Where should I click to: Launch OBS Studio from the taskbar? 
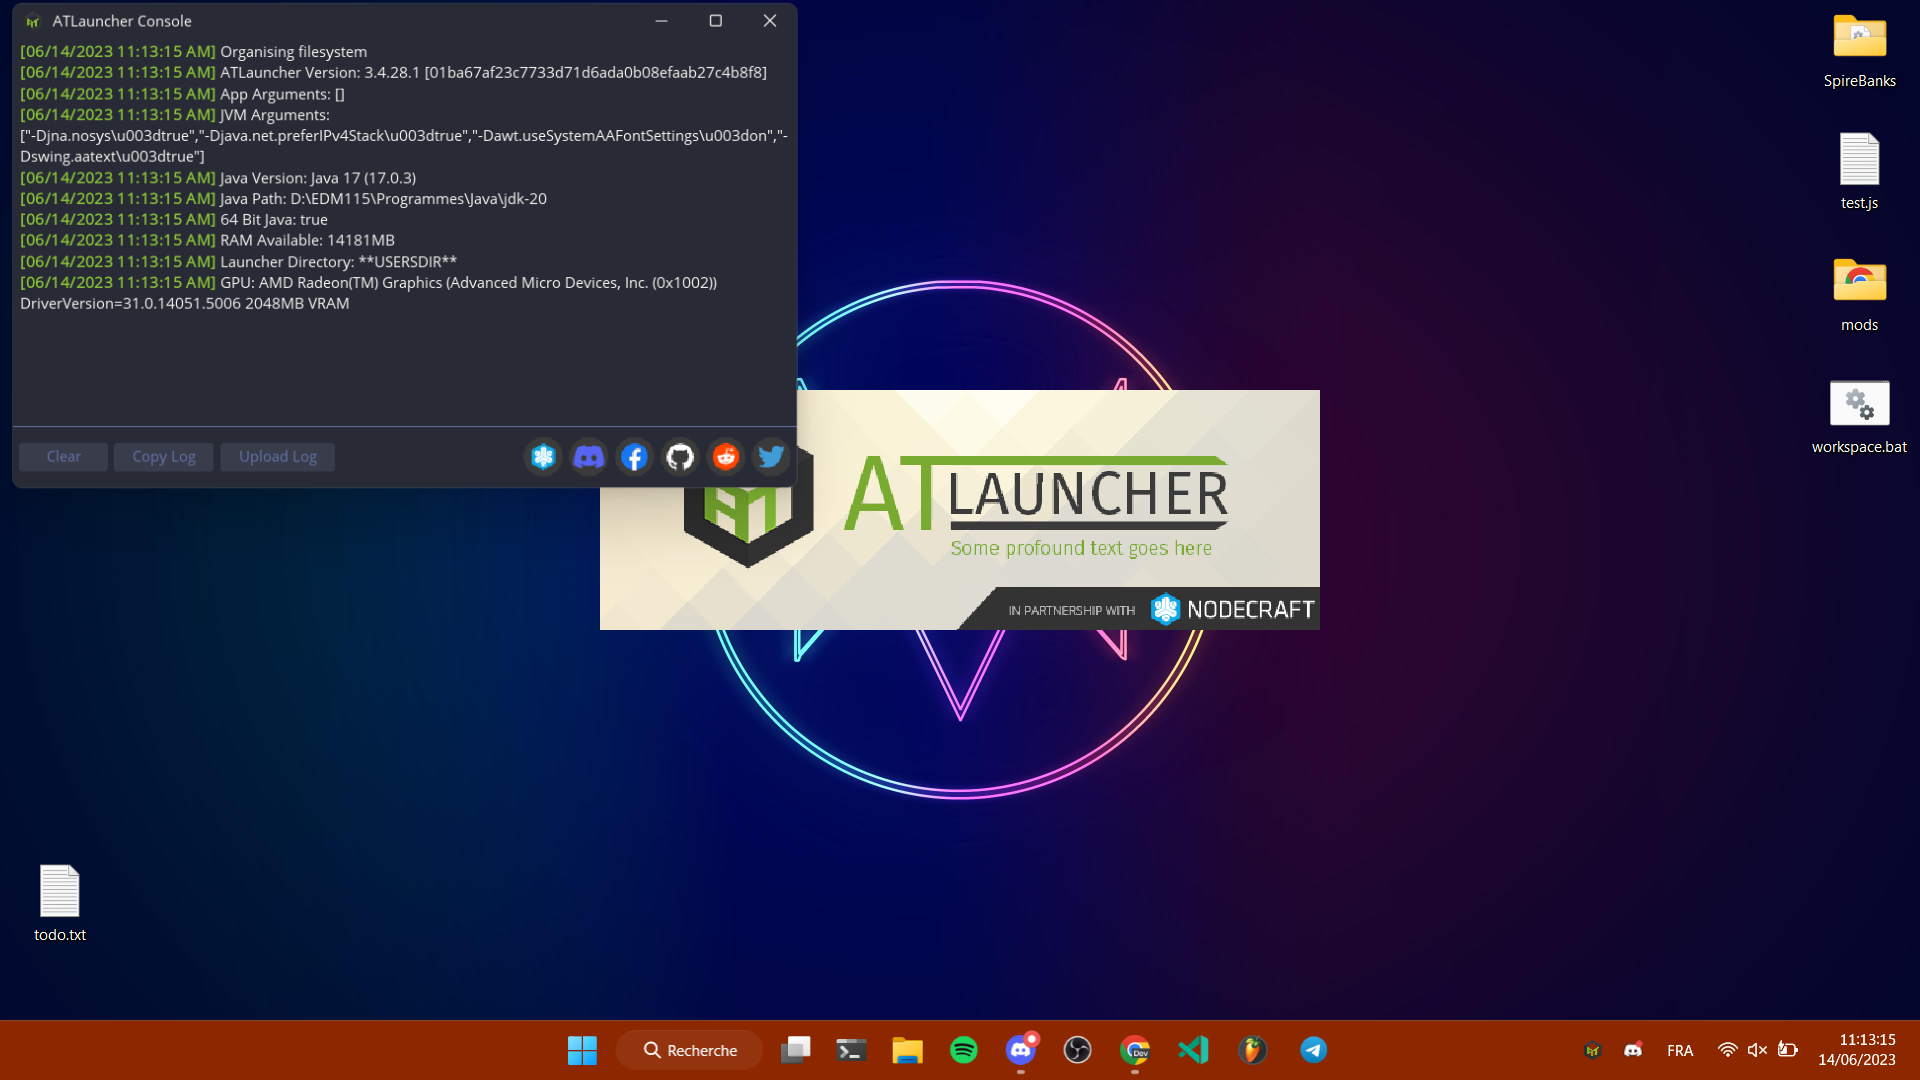tap(1078, 1050)
